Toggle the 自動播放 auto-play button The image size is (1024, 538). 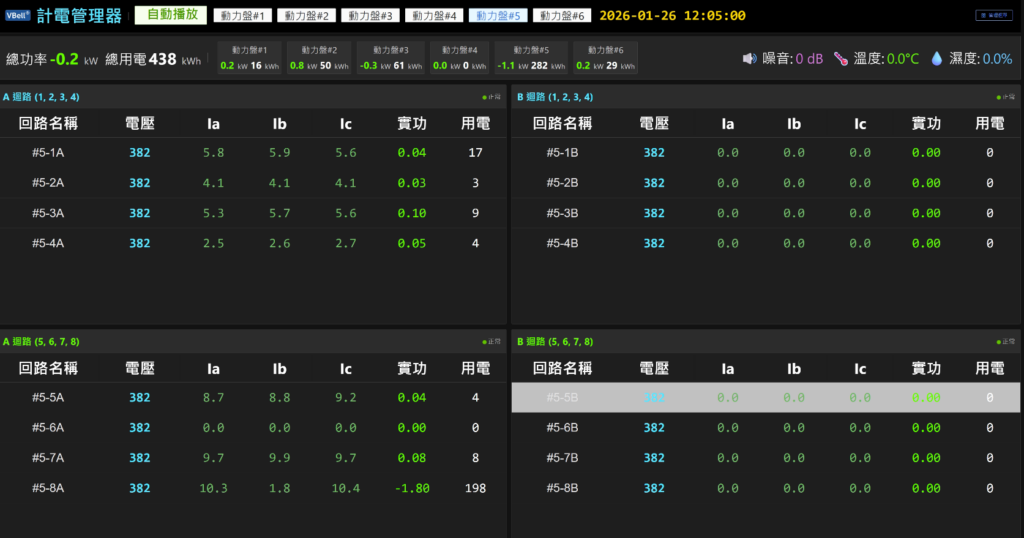point(171,16)
